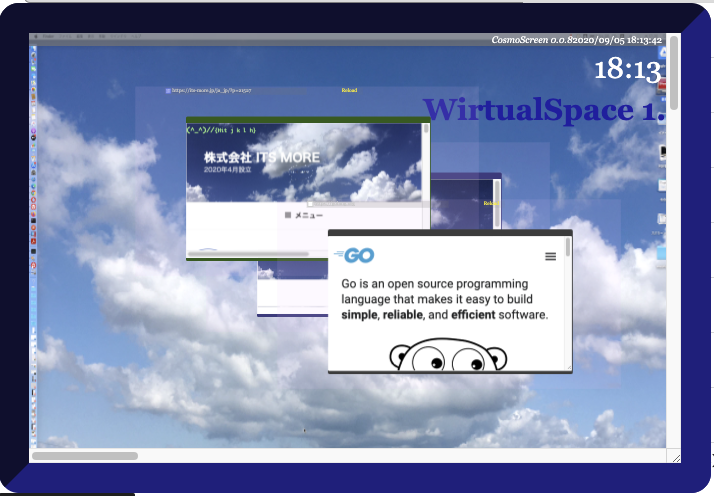Open the hamburger menu on Go page

point(550,257)
